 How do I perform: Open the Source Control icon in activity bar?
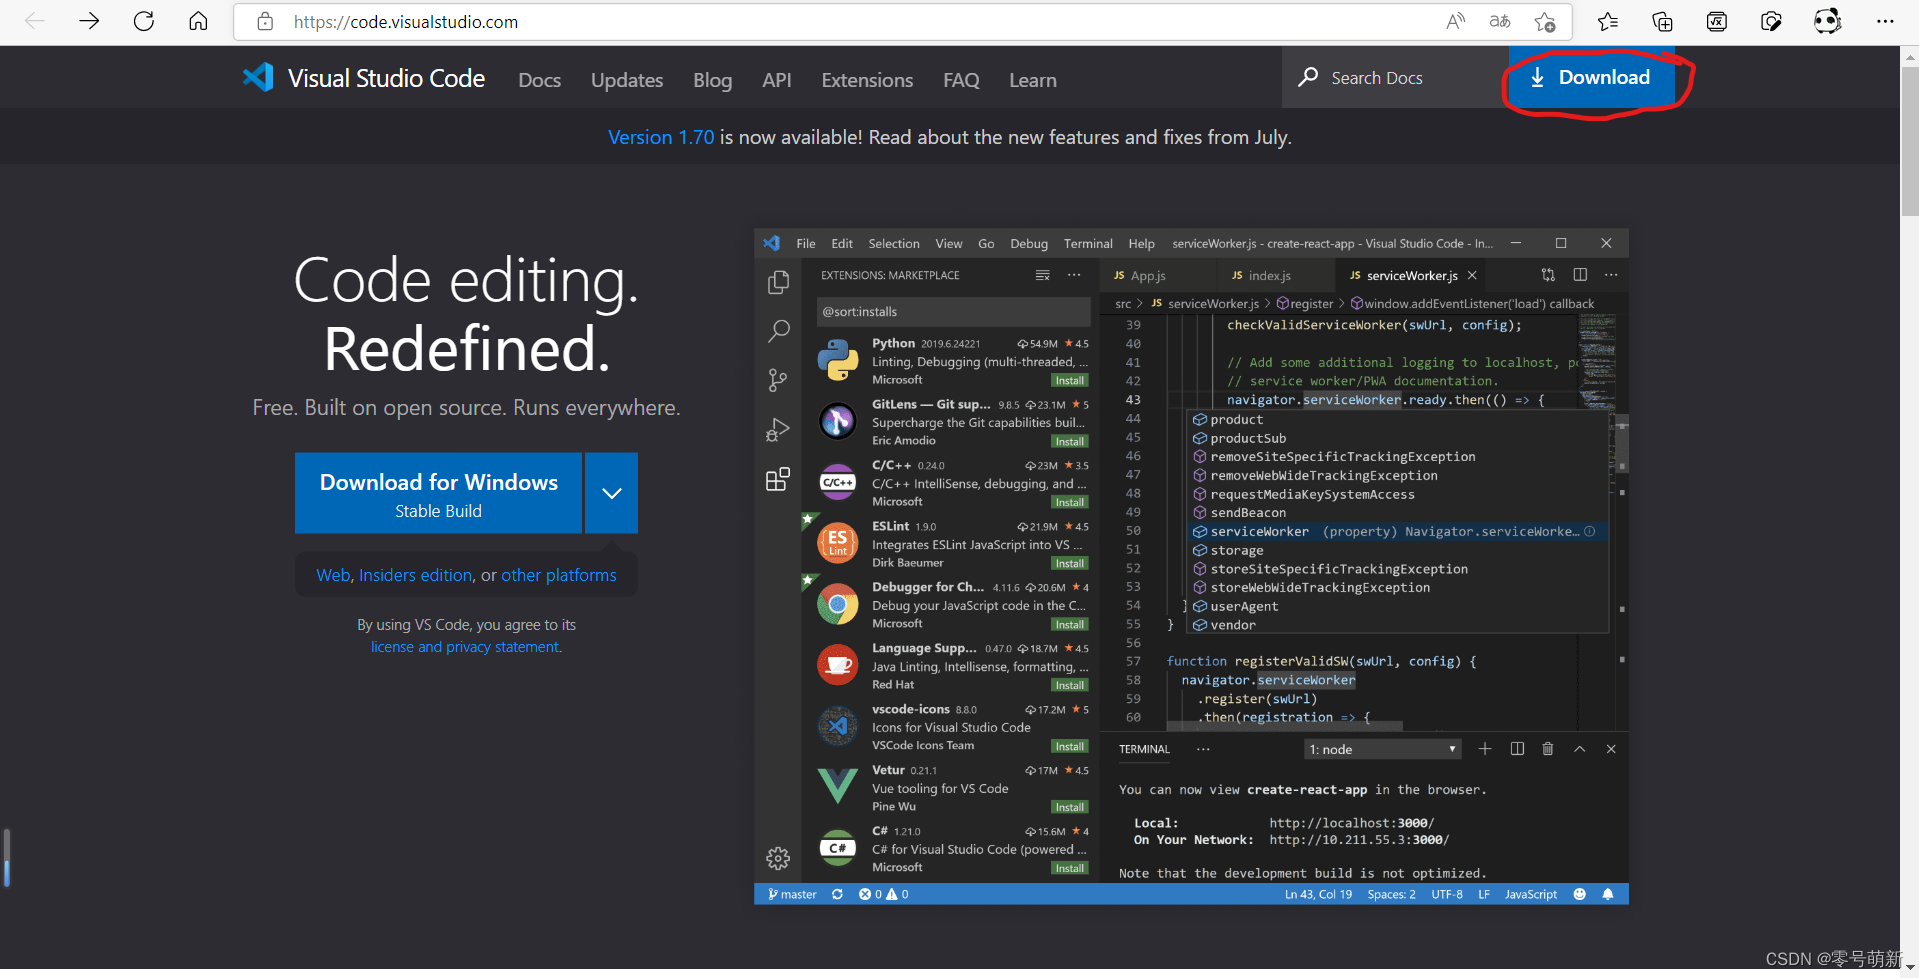(x=778, y=380)
